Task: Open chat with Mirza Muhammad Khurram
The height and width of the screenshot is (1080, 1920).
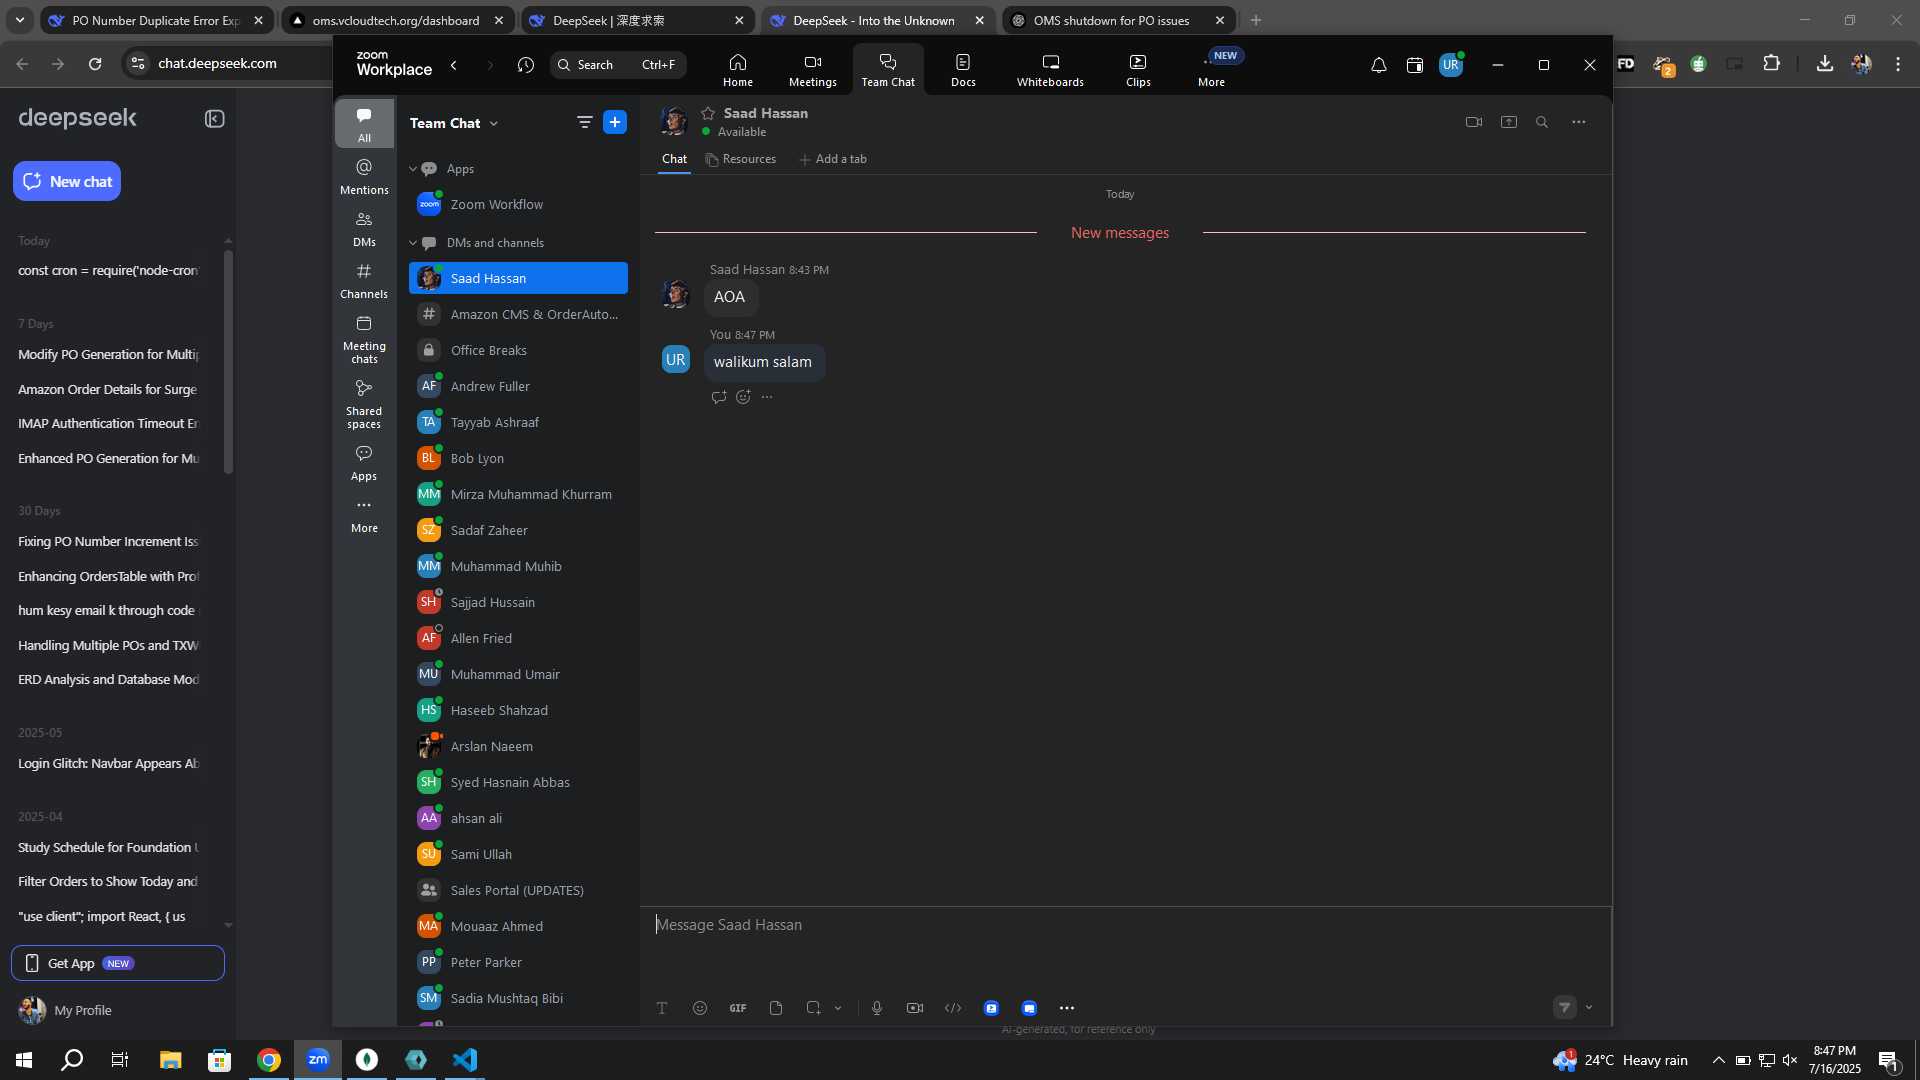Action: pyautogui.click(x=518, y=494)
